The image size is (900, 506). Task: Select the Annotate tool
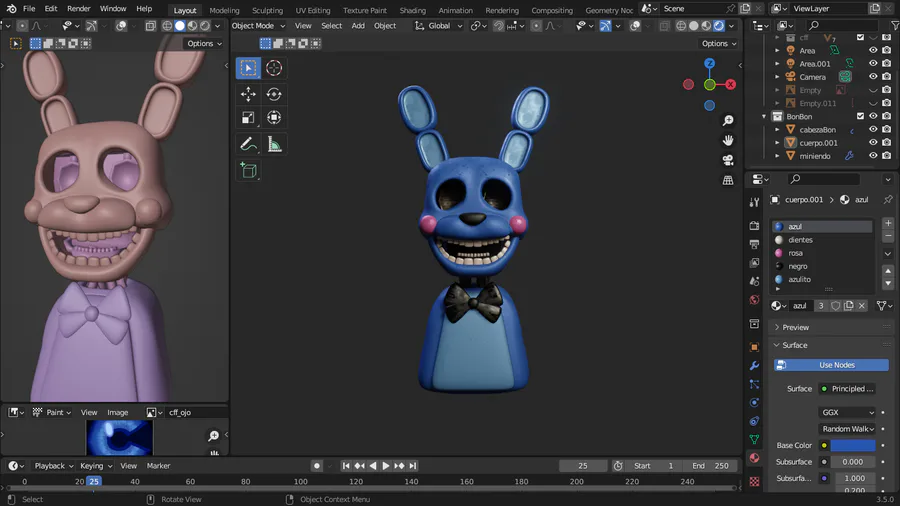click(x=248, y=145)
